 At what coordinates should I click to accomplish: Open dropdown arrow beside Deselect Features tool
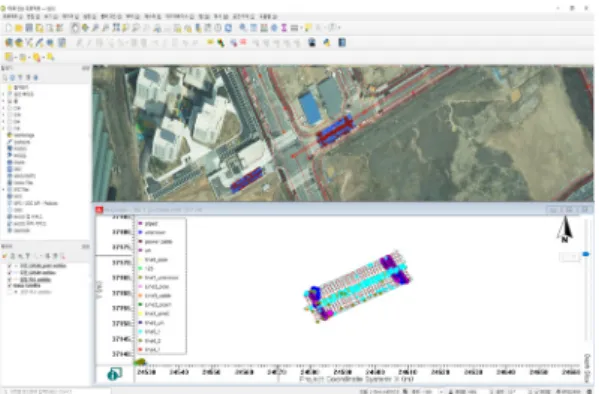click(44, 57)
